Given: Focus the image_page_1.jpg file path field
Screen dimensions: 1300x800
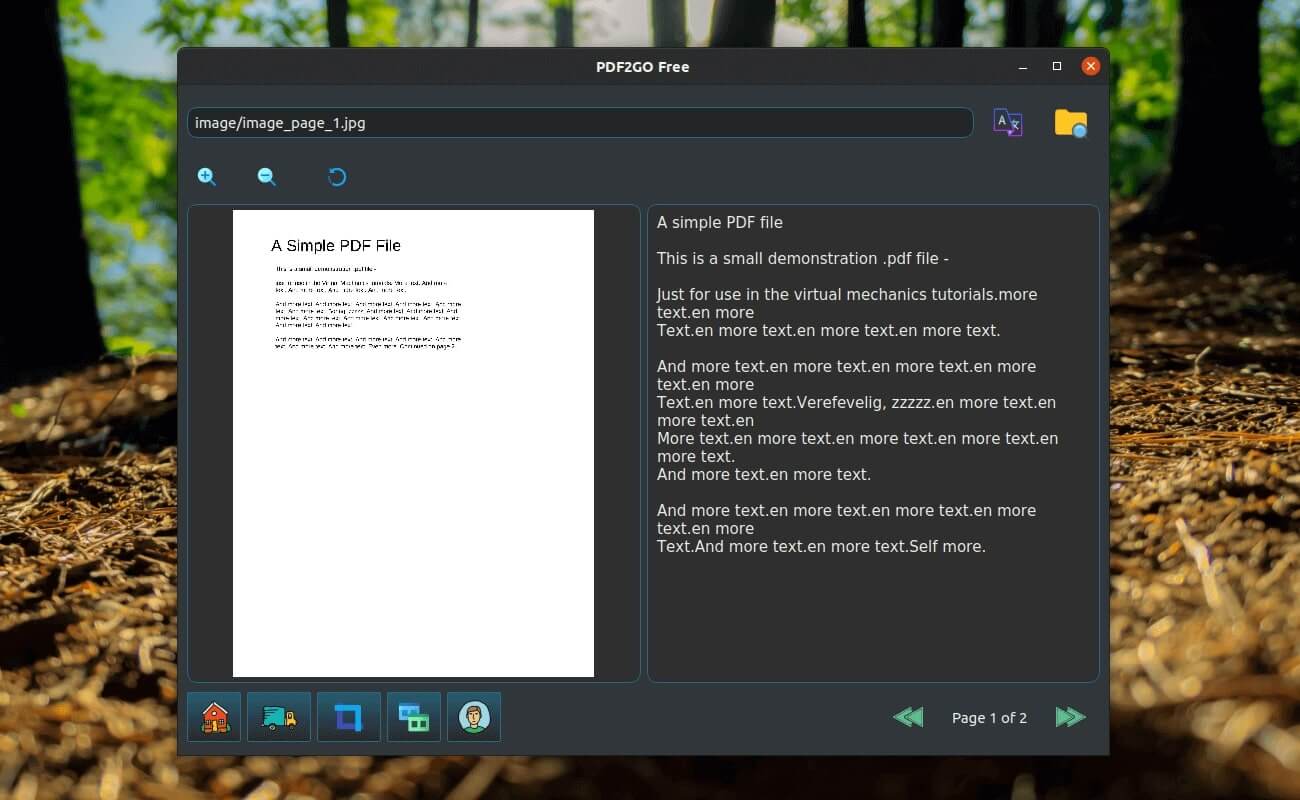Looking at the screenshot, I should (x=580, y=123).
